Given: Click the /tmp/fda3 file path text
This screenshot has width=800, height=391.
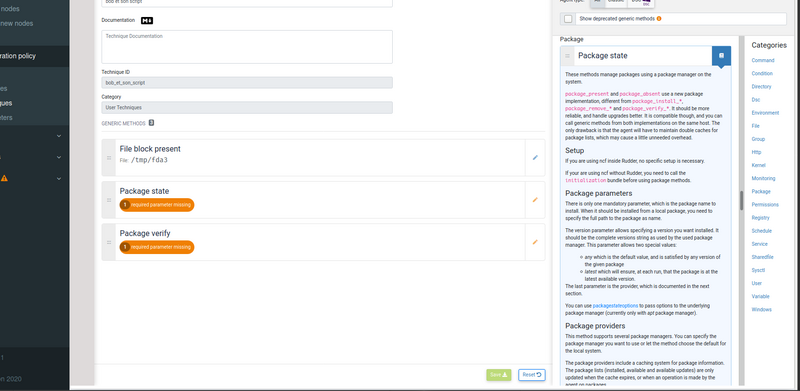Looking at the screenshot, I should [149, 160].
